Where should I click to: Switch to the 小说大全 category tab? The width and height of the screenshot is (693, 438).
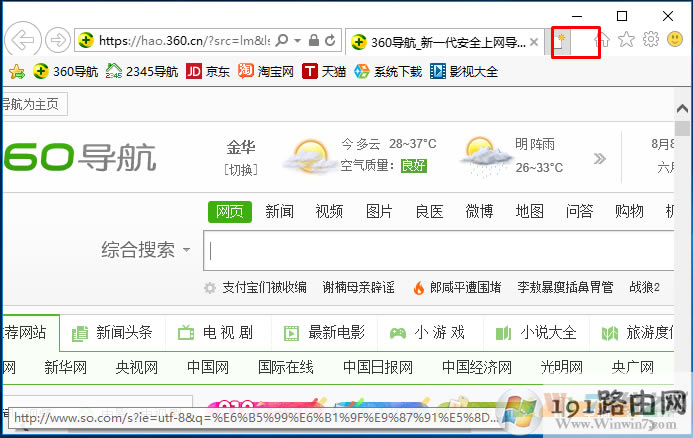(537, 333)
